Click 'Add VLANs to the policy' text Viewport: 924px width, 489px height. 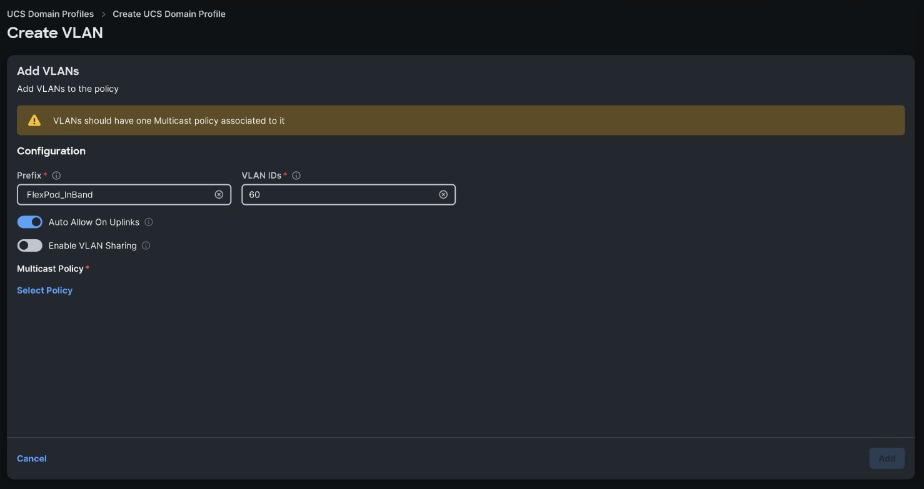point(68,89)
